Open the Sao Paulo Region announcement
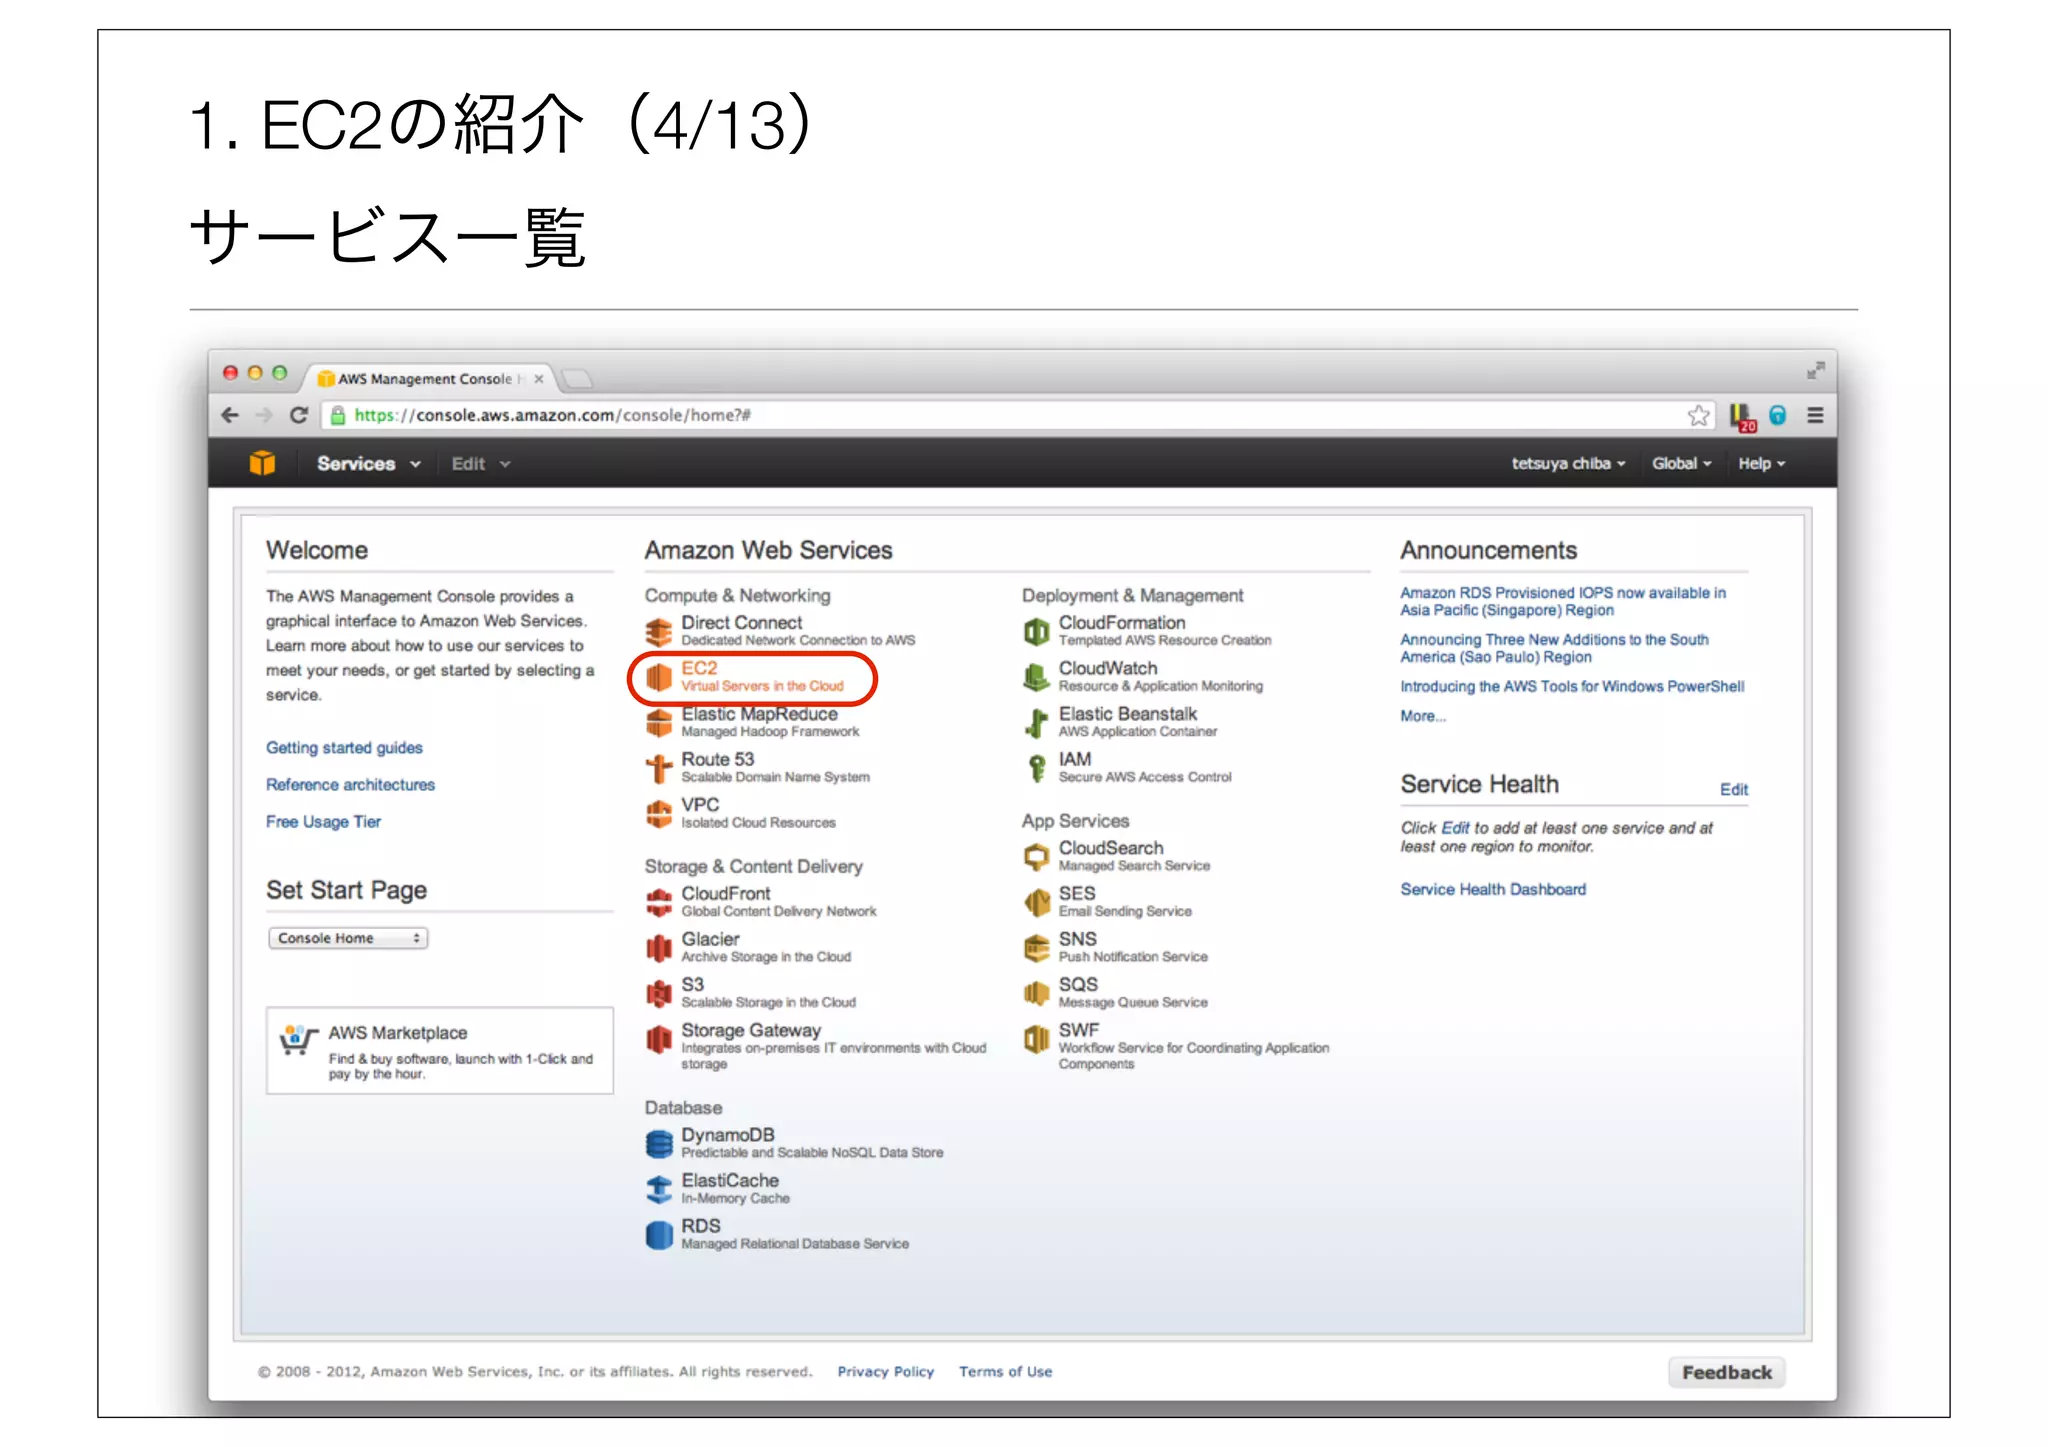 click(x=1554, y=648)
